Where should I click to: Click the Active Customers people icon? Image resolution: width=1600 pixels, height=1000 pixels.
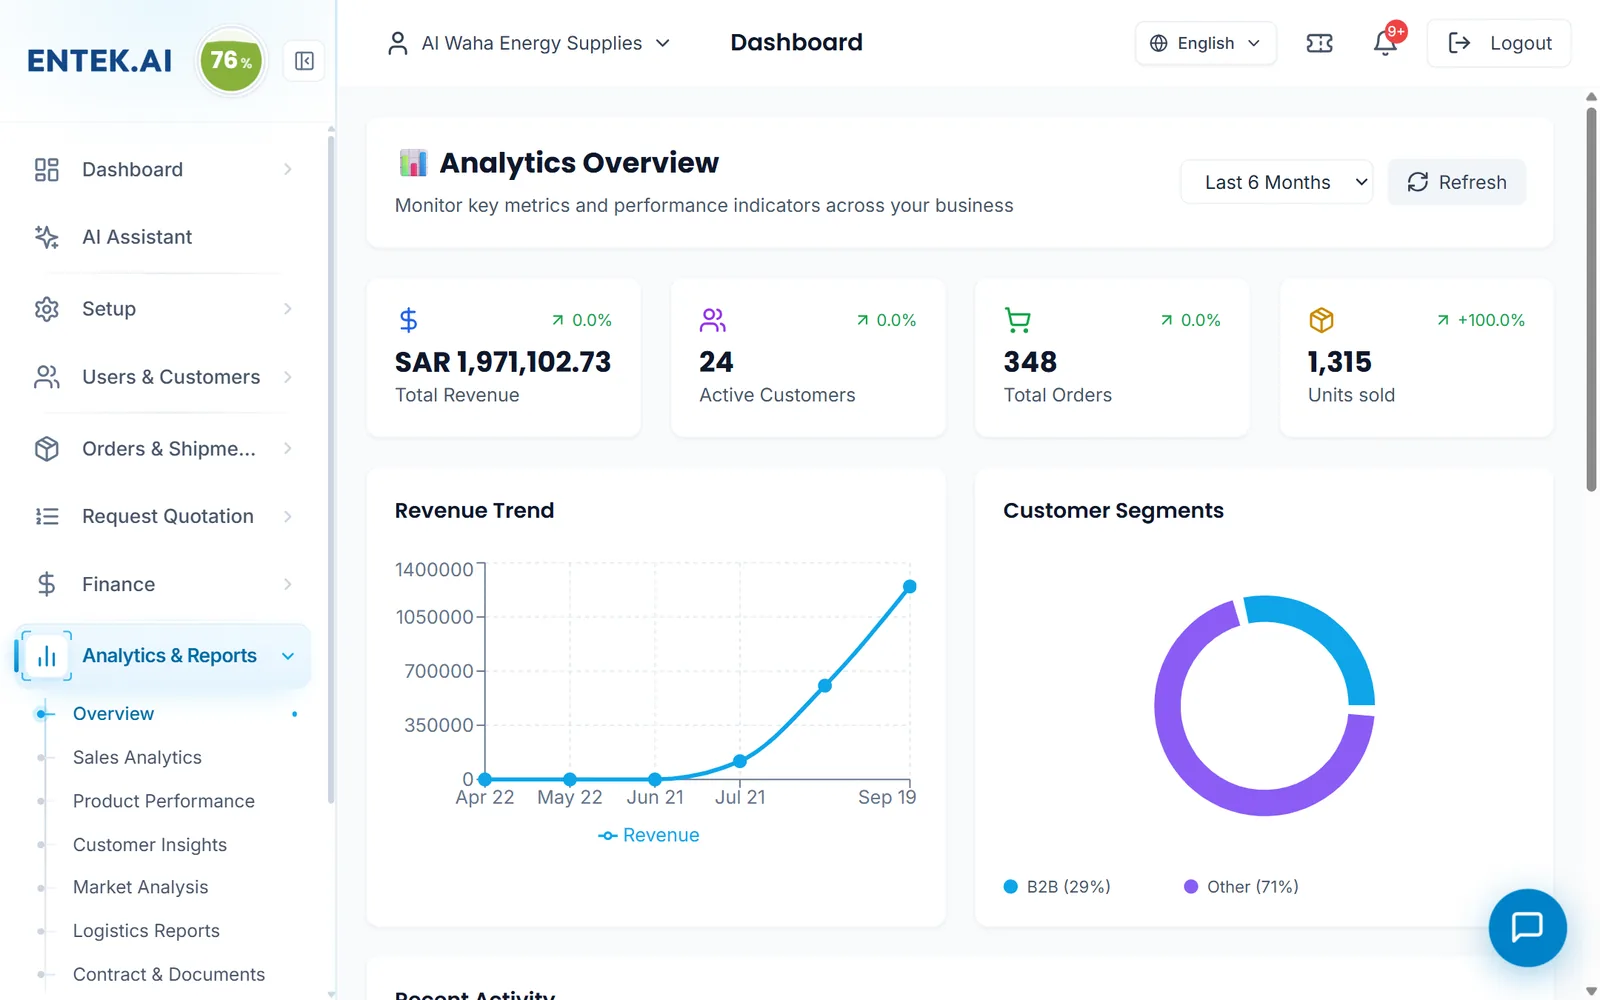click(x=713, y=320)
